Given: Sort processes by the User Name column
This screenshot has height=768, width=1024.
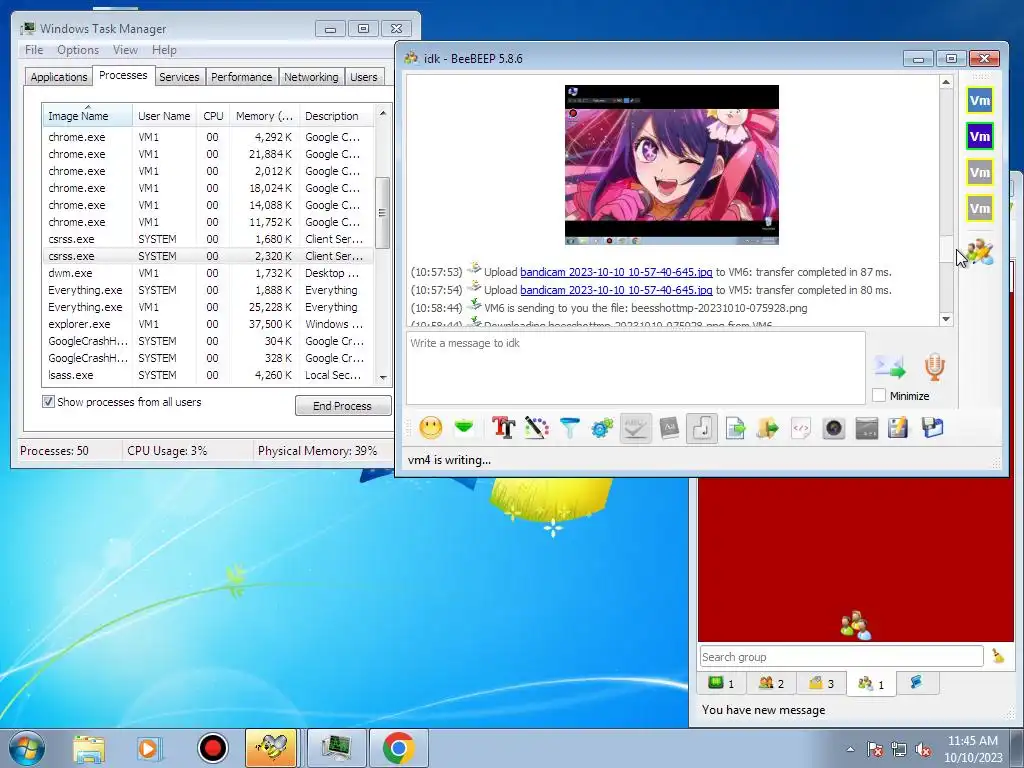Looking at the screenshot, I should point(164,116).
